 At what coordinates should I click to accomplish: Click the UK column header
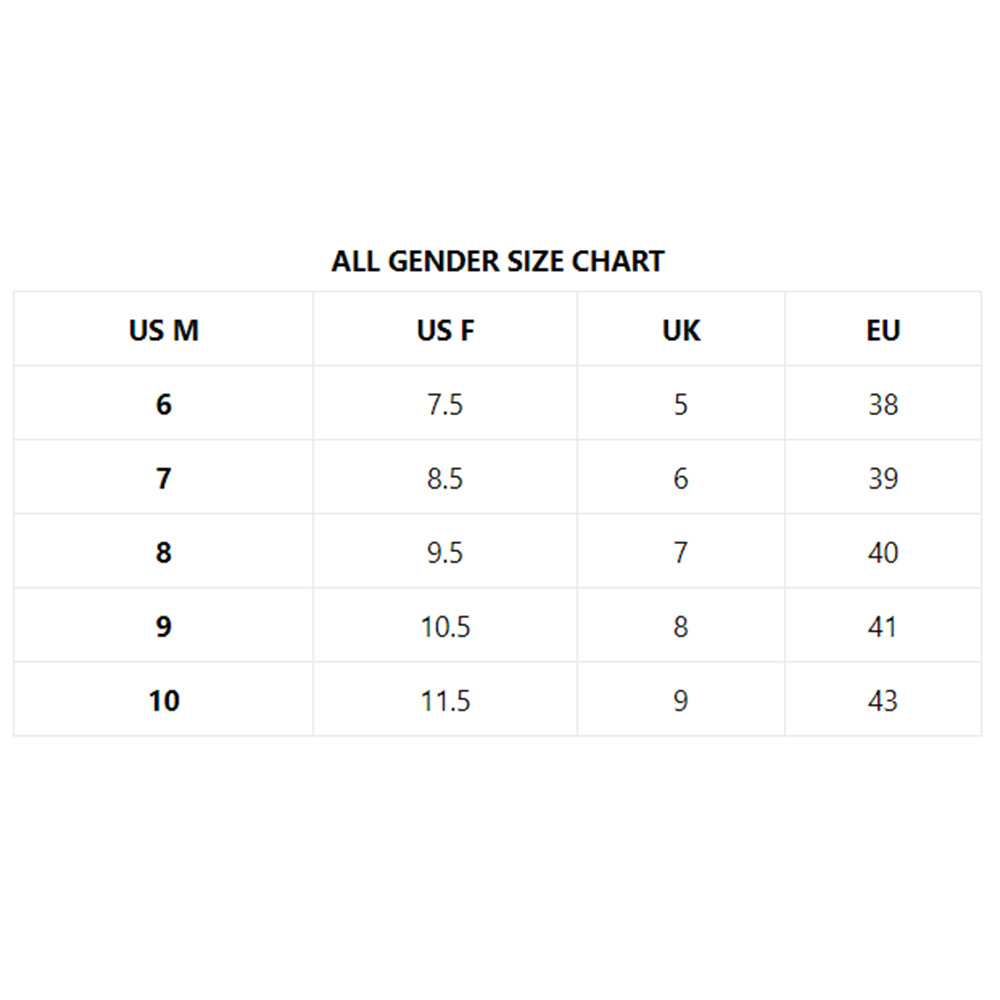tap(681, 329)
